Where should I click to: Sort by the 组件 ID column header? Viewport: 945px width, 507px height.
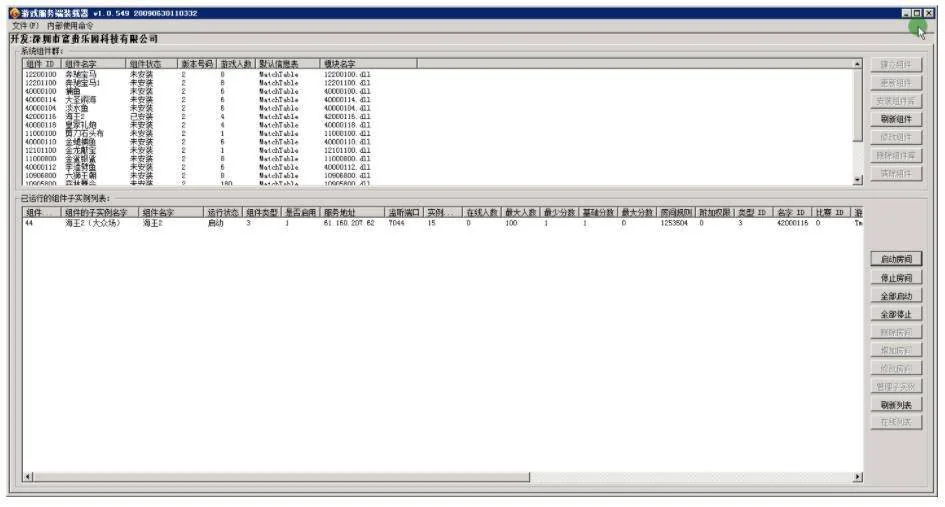(41, 63)
